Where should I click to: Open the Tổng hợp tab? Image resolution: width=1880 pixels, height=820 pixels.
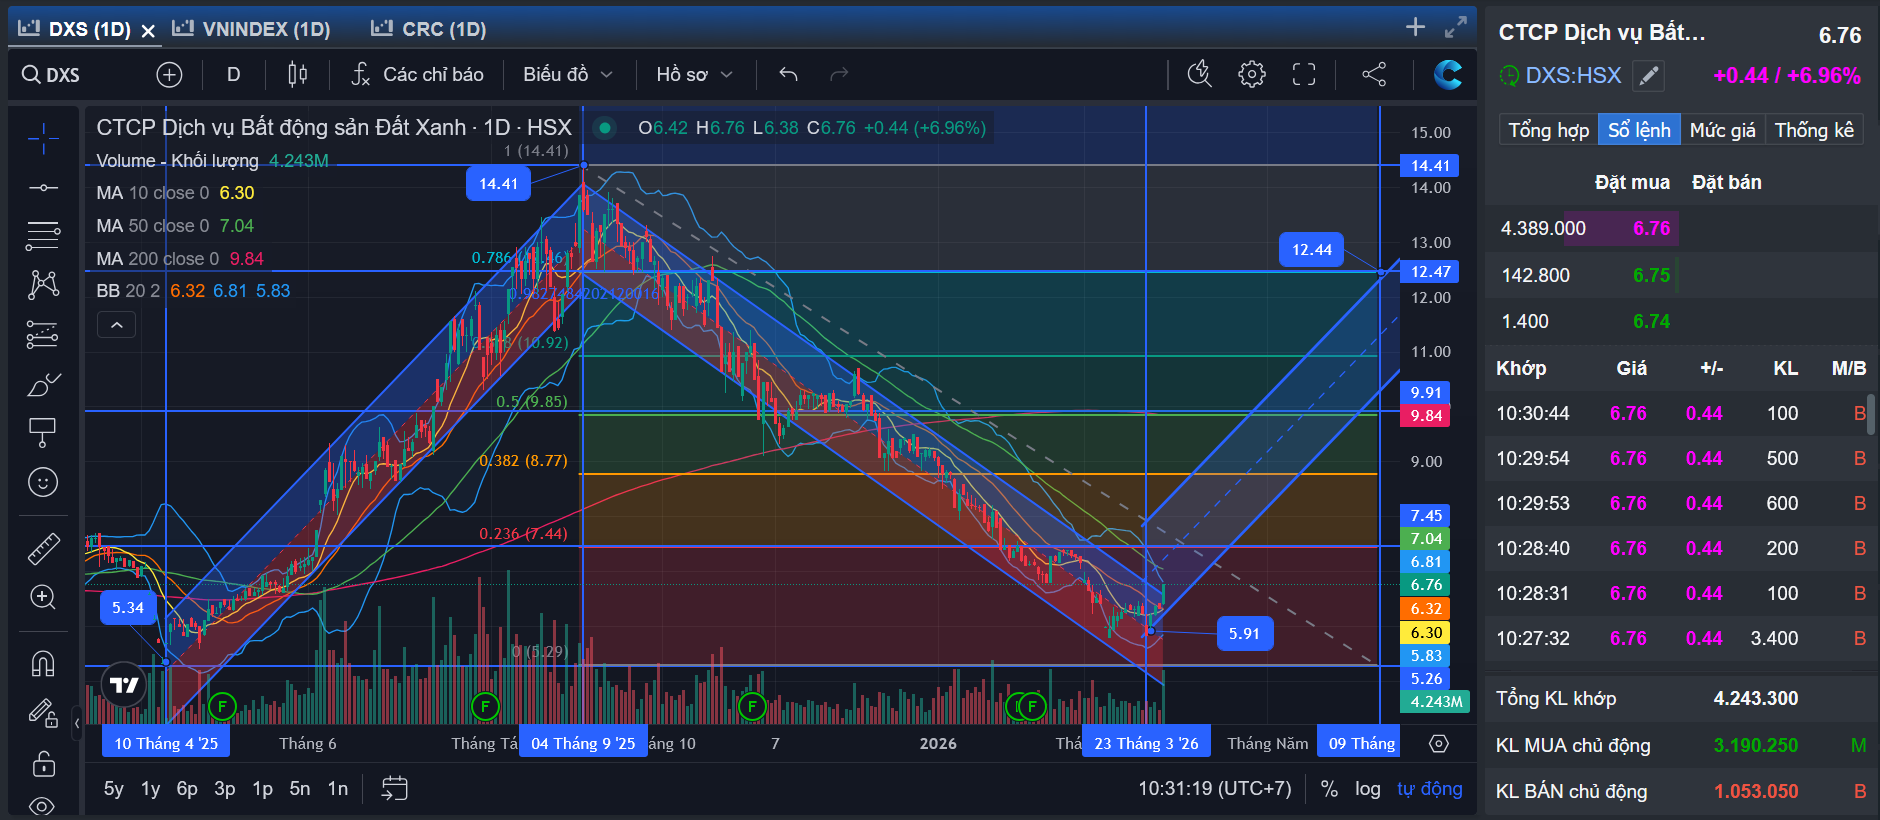[1548, 130]
